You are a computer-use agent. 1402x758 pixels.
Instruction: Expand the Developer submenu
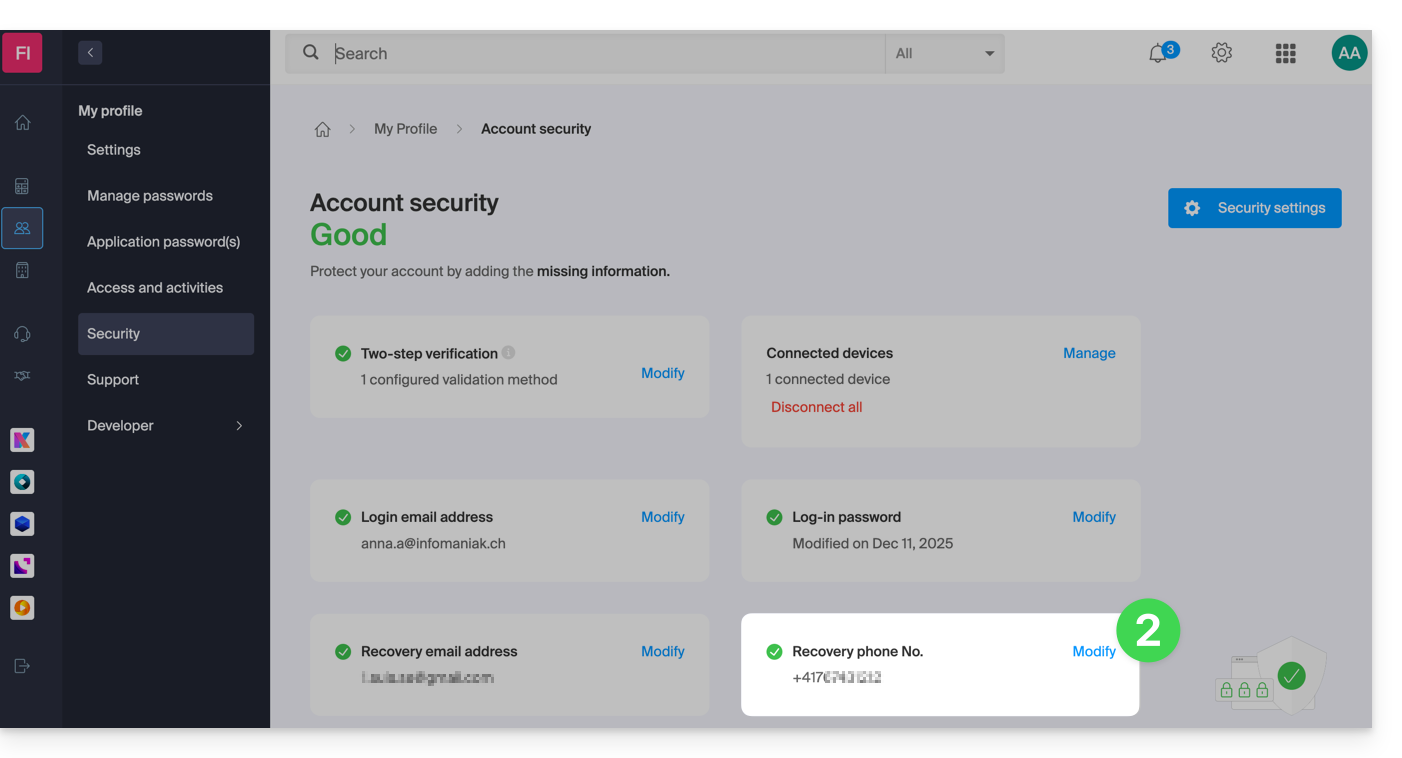(239, 426)
